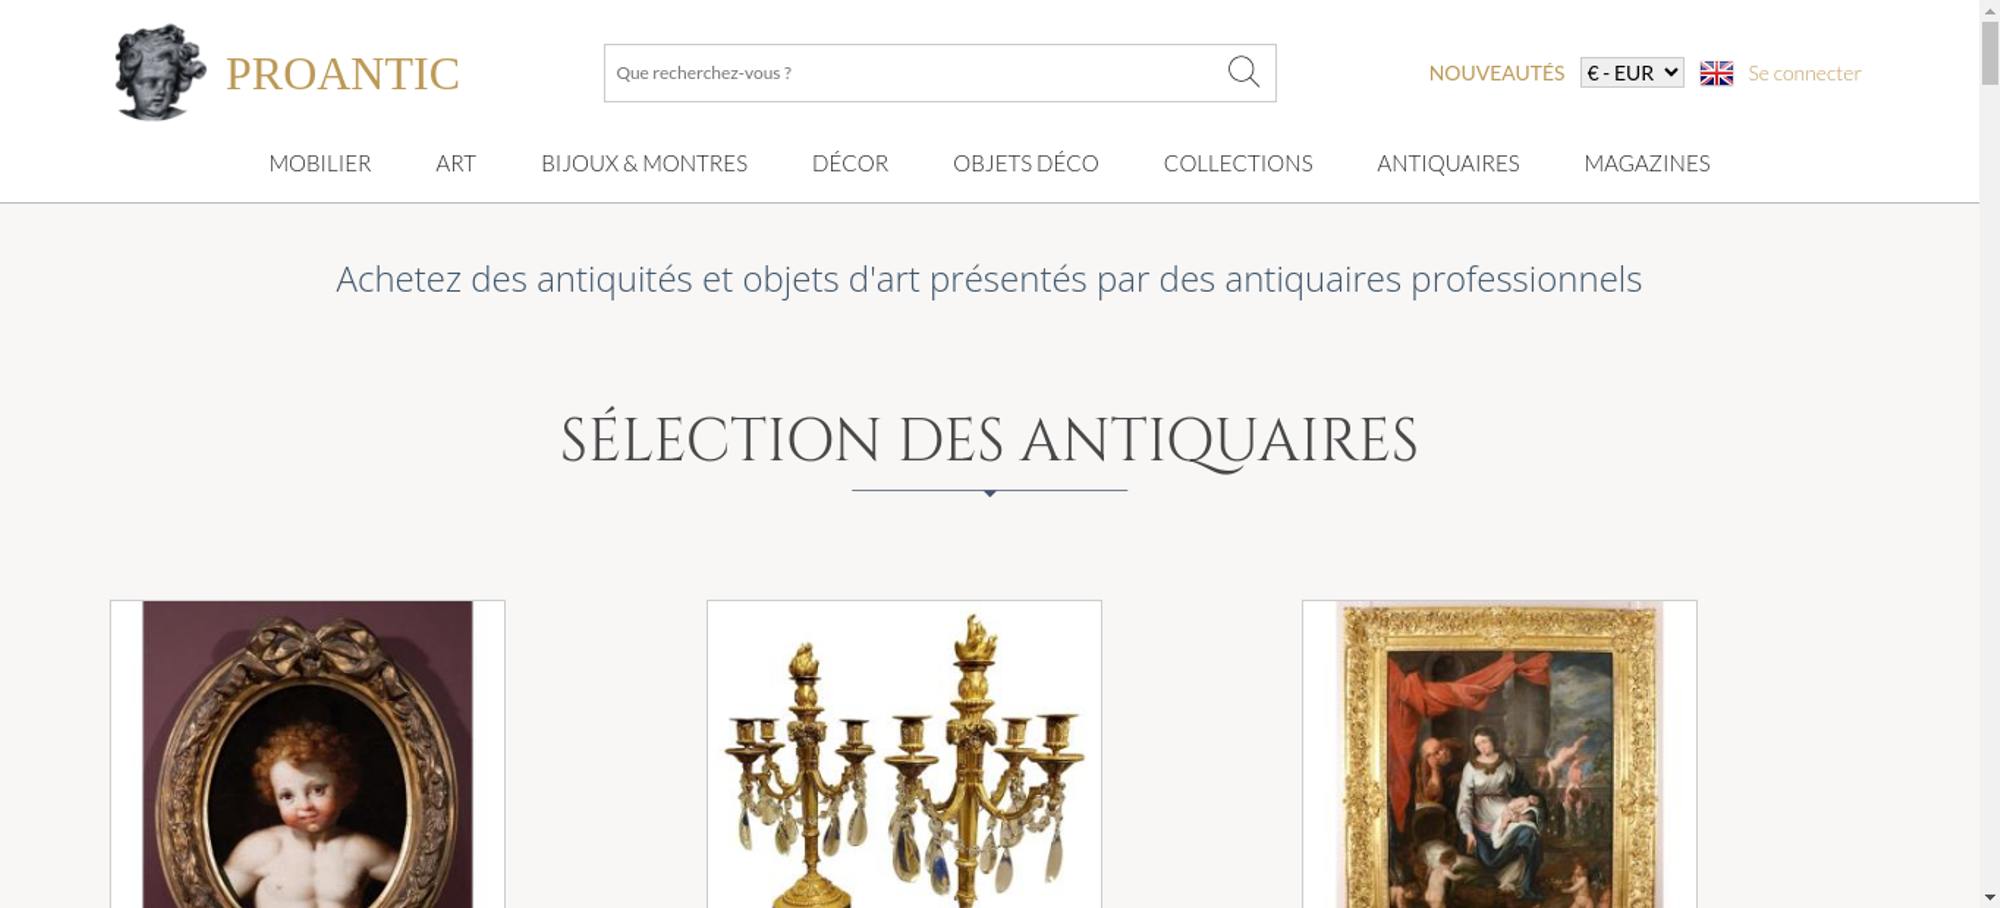Open the BIJOUX & MONTRES menu
Viewport: 2000px width, 908px height.
click(x=644, y=163)
